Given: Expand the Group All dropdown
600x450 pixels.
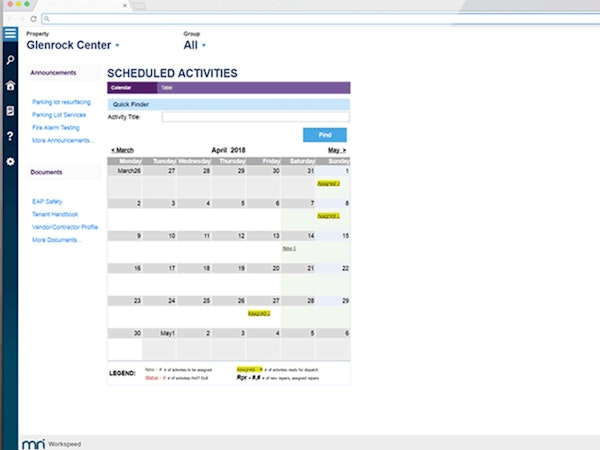Looking at the screenshot, I should (x=194, y=45).
